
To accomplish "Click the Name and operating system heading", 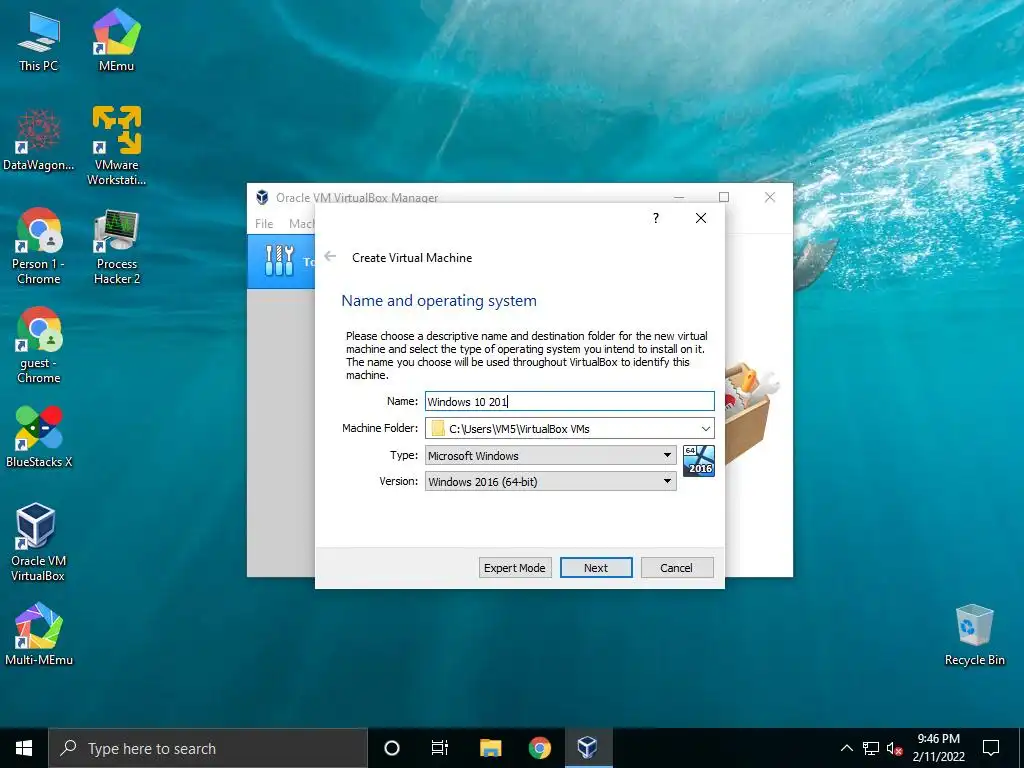I will (x=439, y=300).
